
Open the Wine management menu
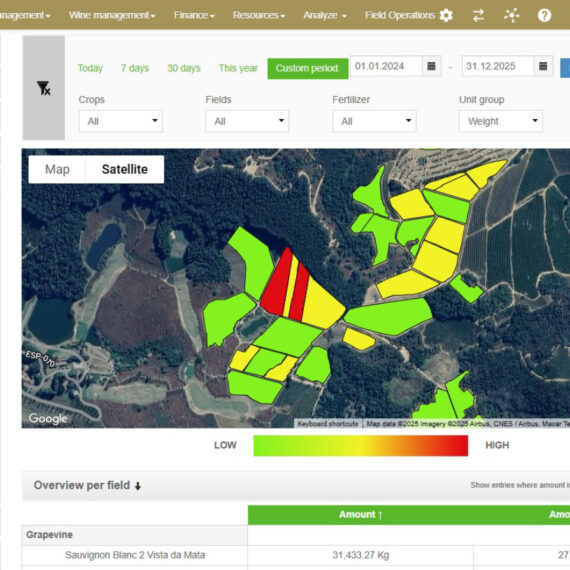pyautogui.click(x=112, y=15)
